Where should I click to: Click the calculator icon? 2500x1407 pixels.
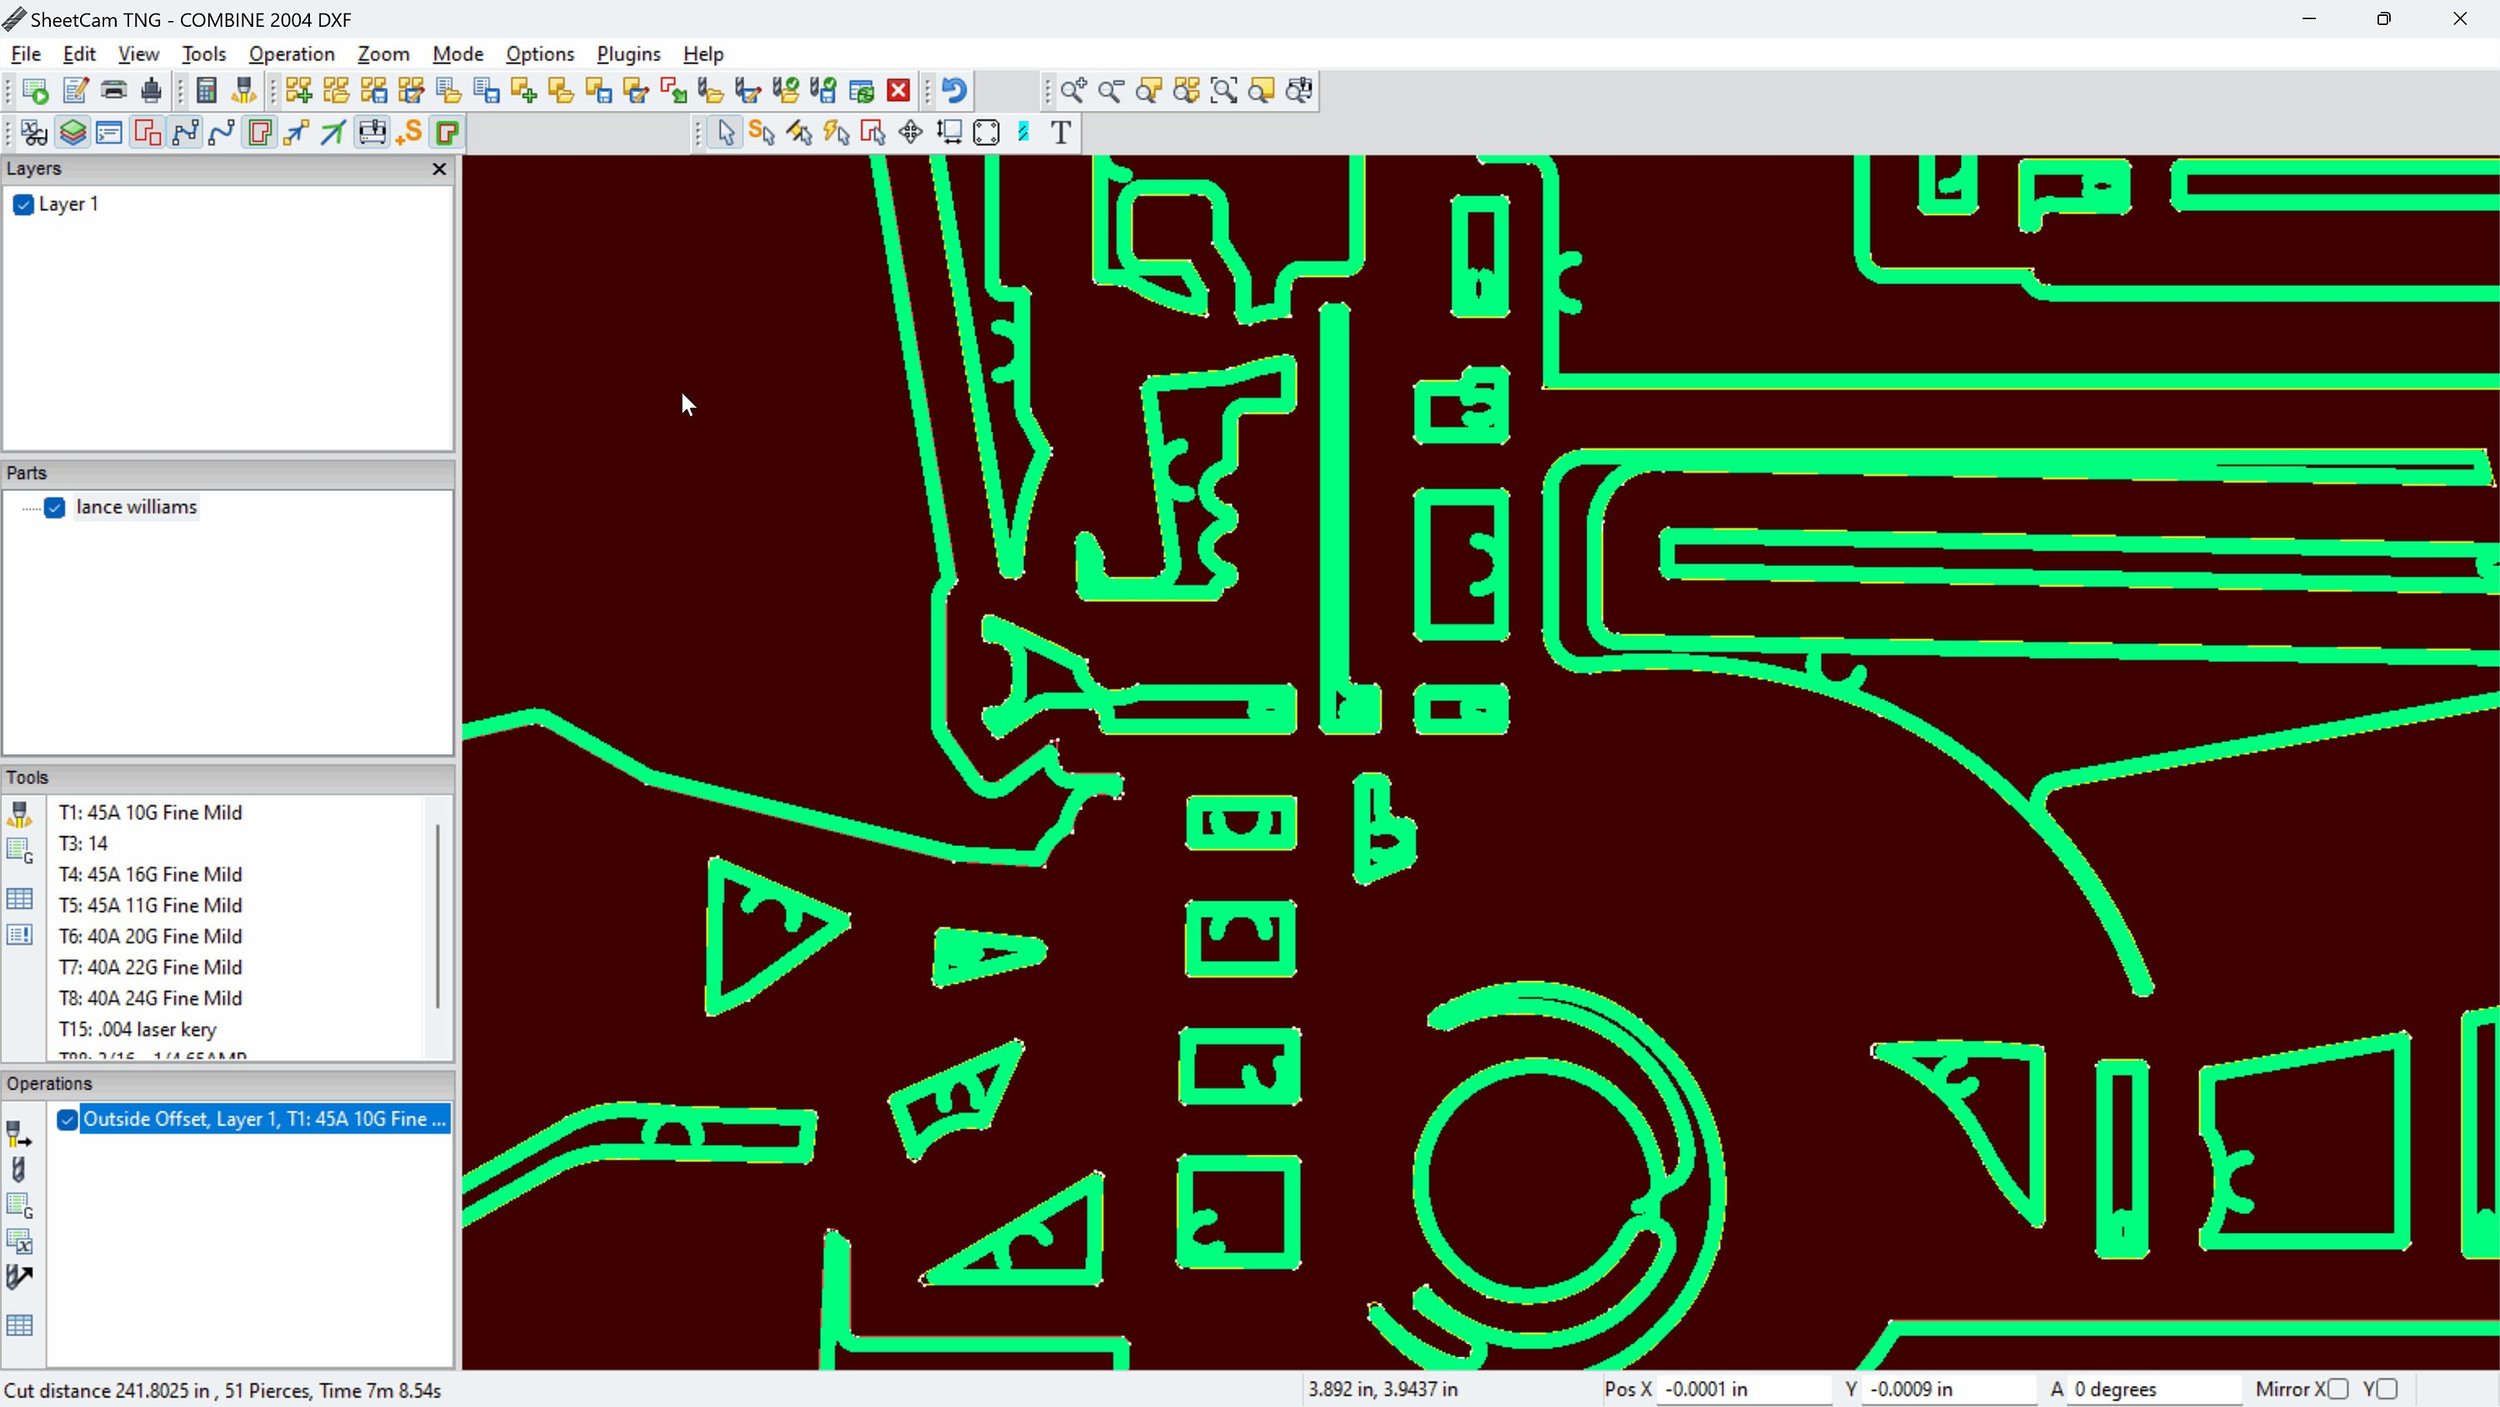click(x=206, y=91)
